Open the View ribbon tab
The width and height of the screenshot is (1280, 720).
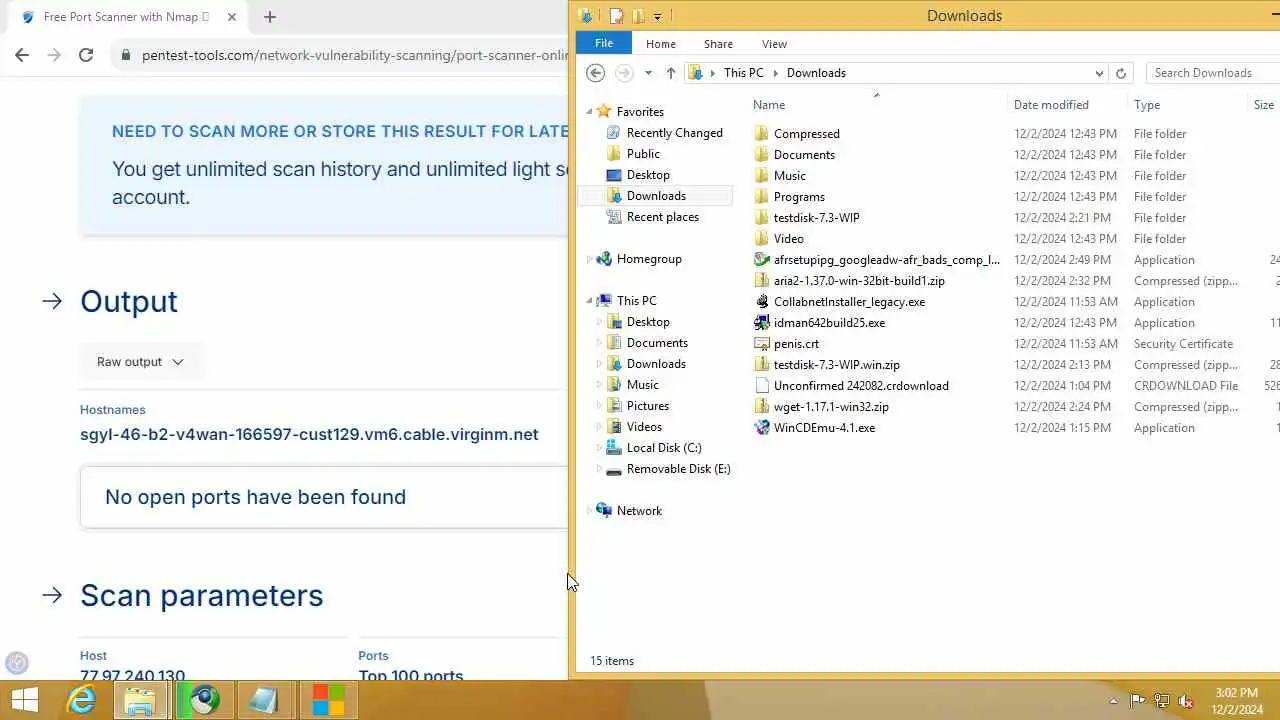[x=774, y=44]
